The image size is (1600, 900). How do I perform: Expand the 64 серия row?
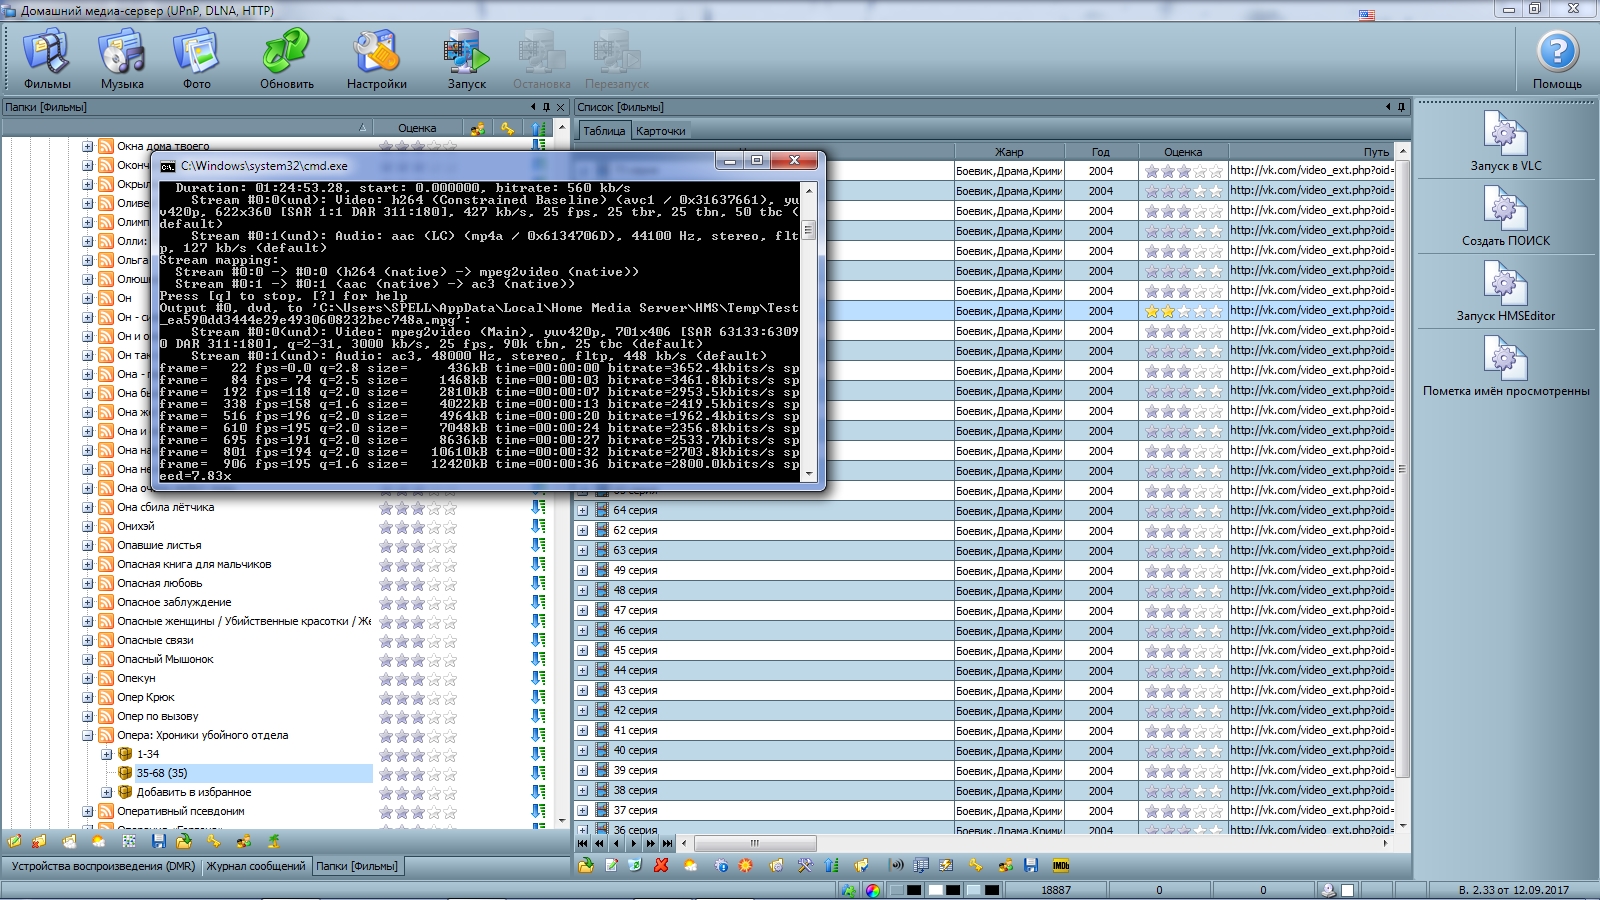point(583,510)
